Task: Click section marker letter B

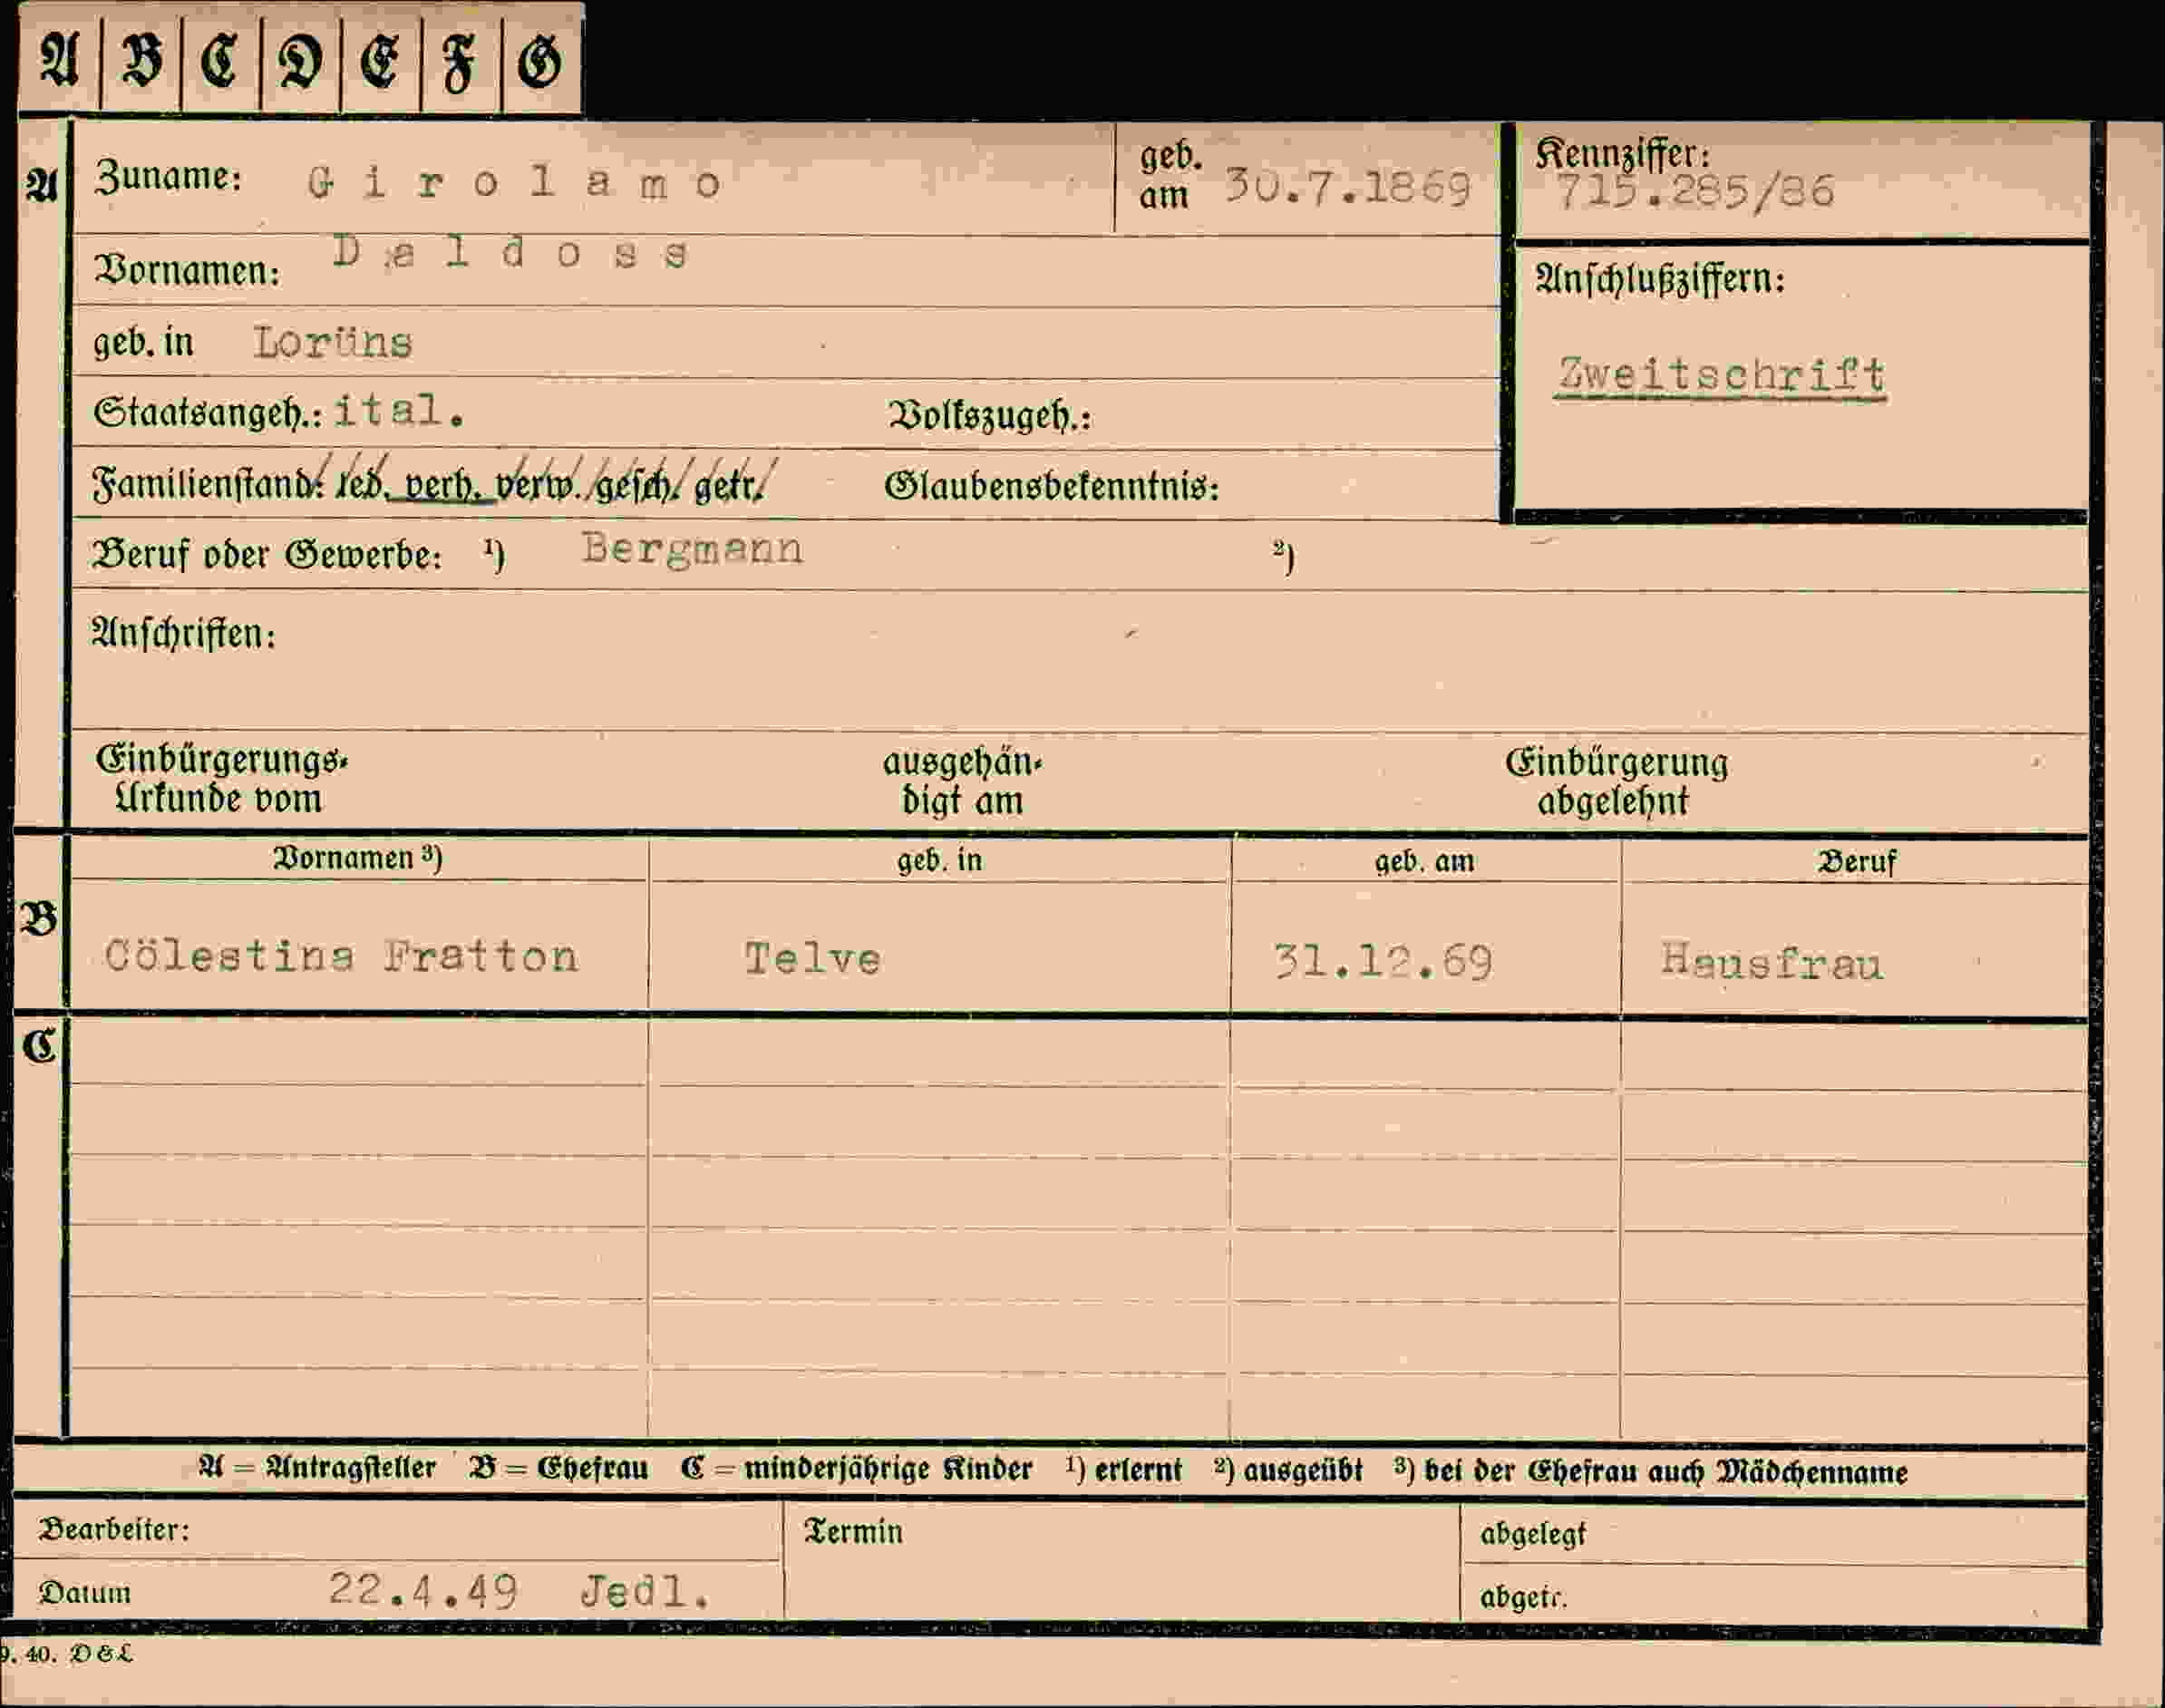Action: 39,919
